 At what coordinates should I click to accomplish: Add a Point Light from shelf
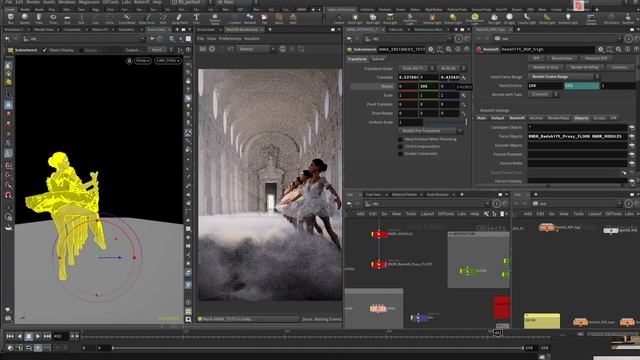[x=355, y=18]
